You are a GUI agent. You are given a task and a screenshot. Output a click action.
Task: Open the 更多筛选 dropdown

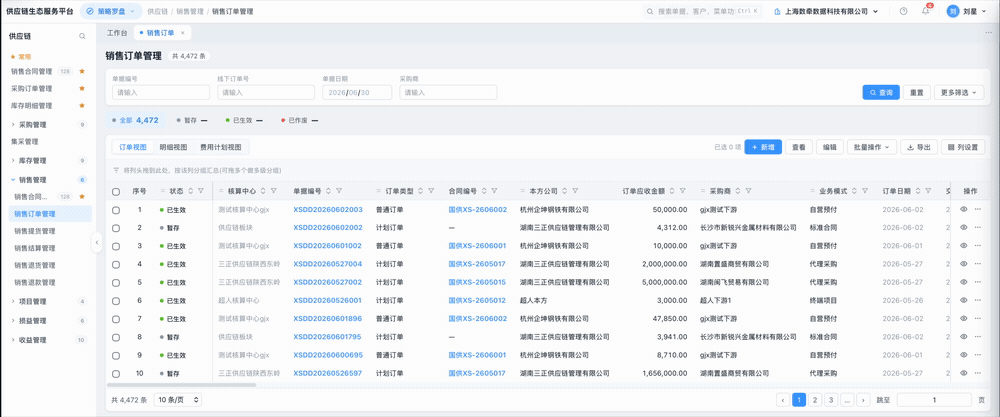point(959,92)
